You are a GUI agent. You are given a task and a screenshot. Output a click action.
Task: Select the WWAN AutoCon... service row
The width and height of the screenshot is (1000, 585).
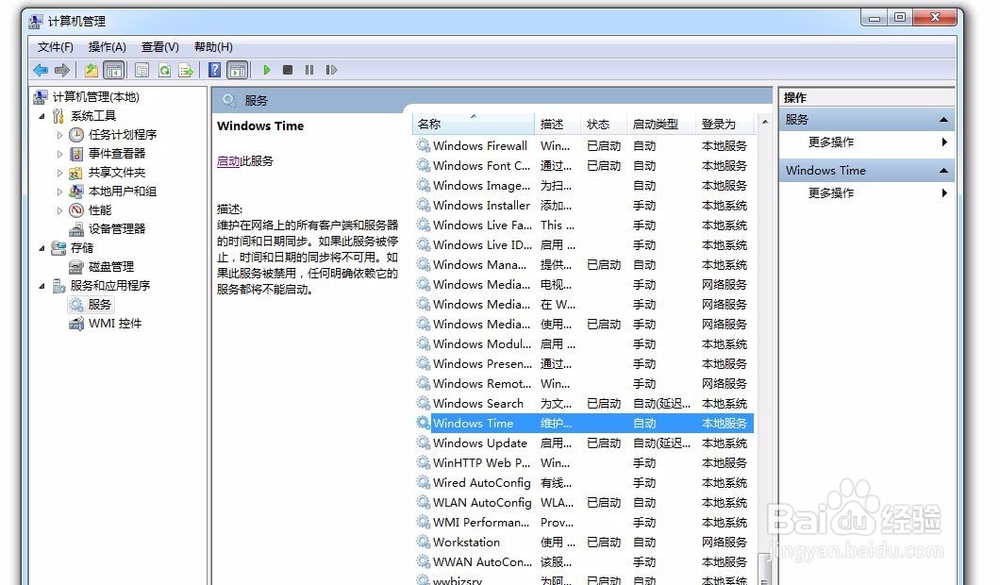coord(584,562)
